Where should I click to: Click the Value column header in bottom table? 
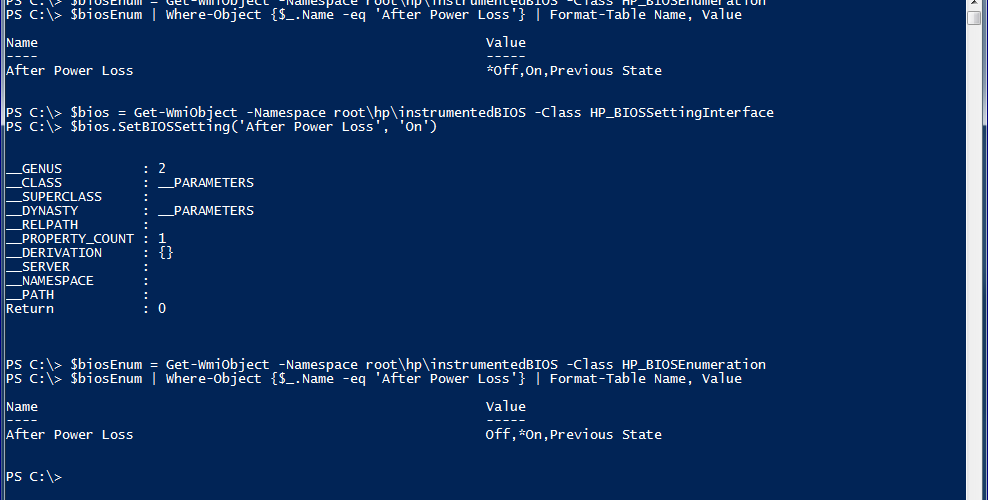click(505, 407)
